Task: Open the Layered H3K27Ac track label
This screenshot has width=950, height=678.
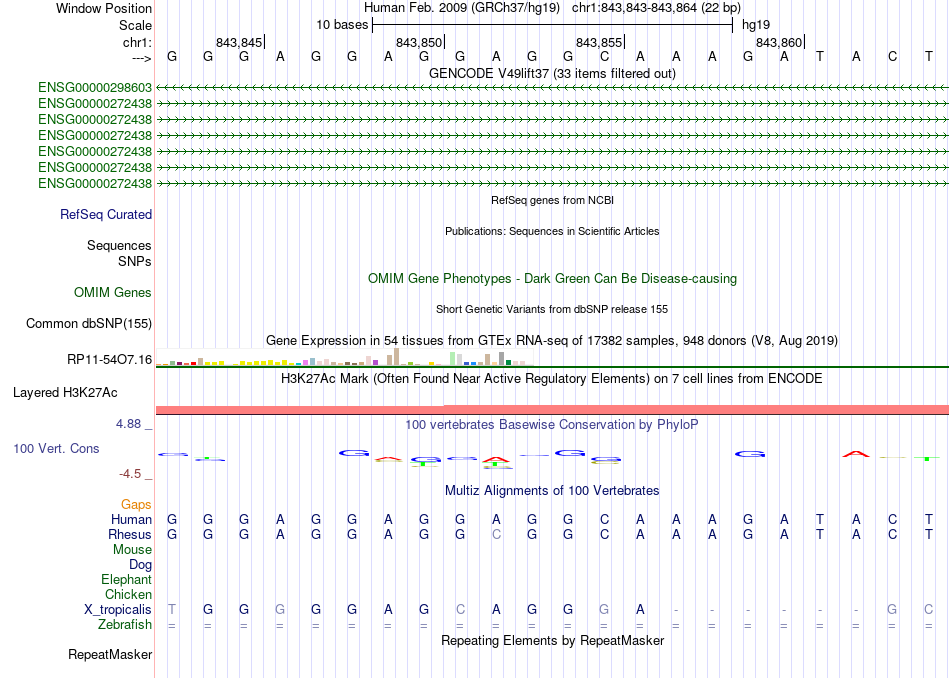Action: [x=65, y=393]
